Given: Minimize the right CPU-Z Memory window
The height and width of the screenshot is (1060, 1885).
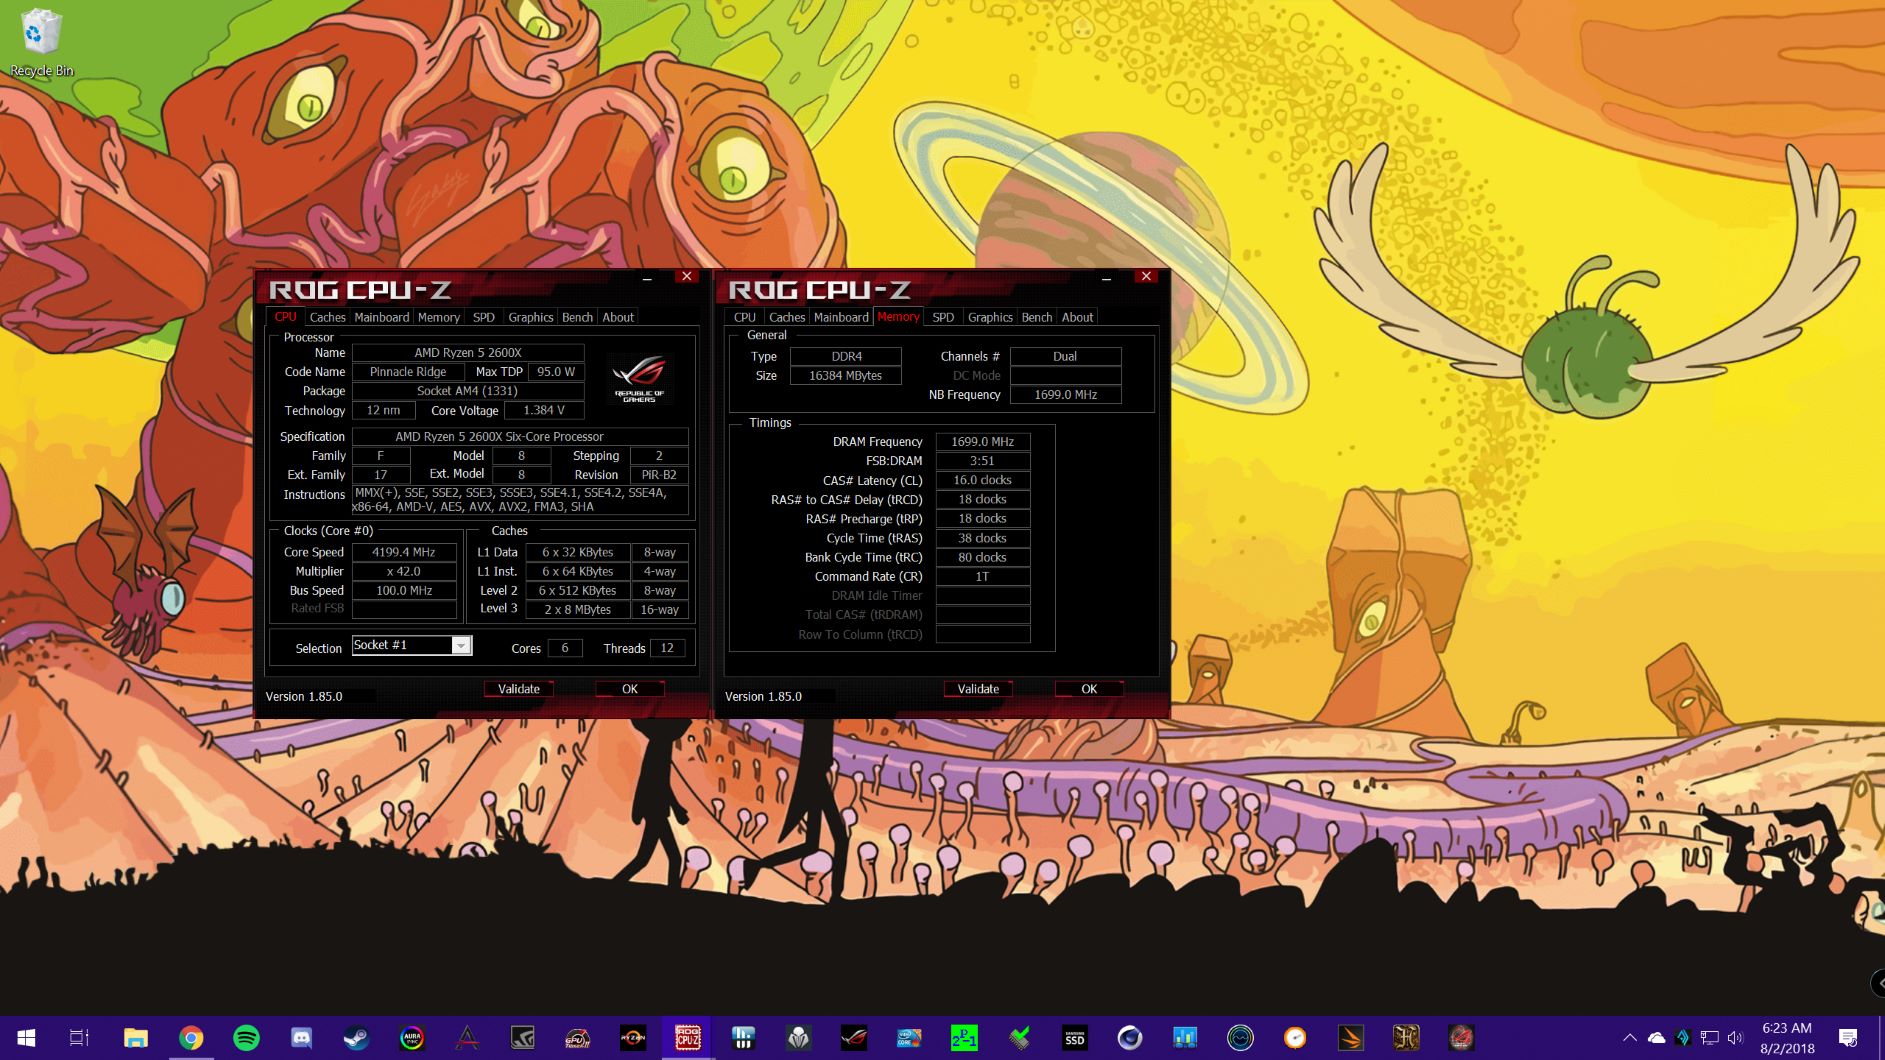Looking at the screenshot, I should pos(1106,278).
